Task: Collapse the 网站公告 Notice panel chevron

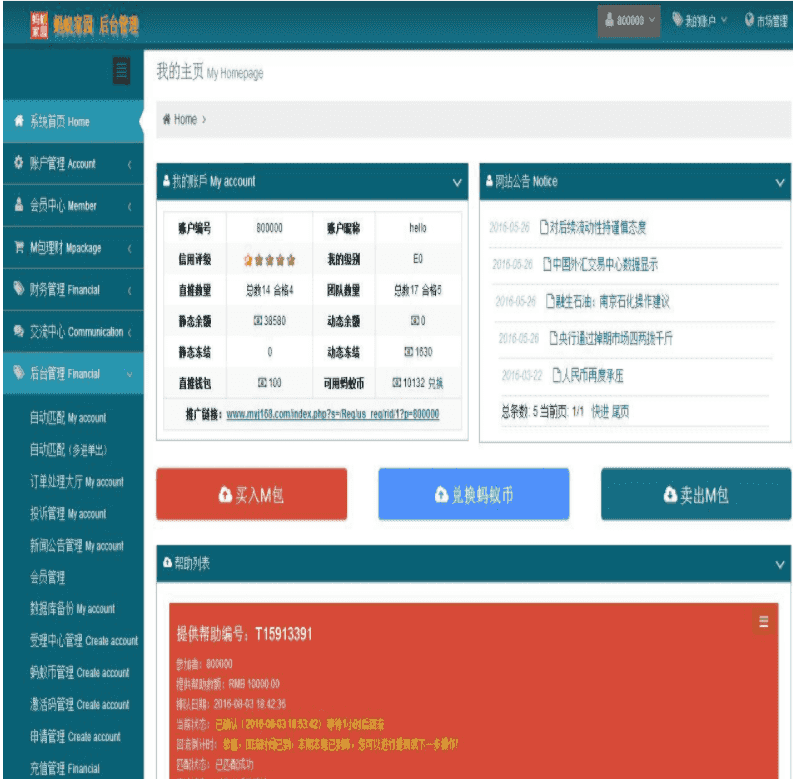Action: click(x=780, y=182)
